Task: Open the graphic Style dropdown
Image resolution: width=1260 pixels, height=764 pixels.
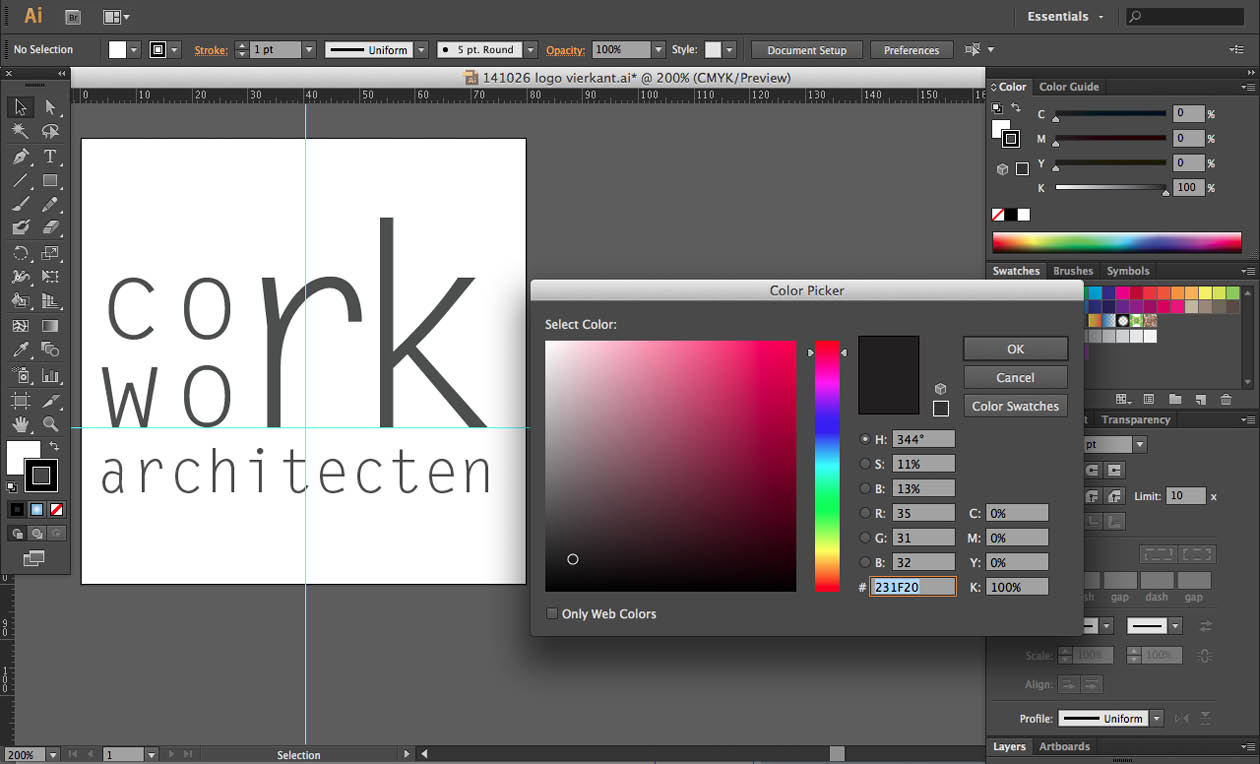Action: click(x=730, y=50)
